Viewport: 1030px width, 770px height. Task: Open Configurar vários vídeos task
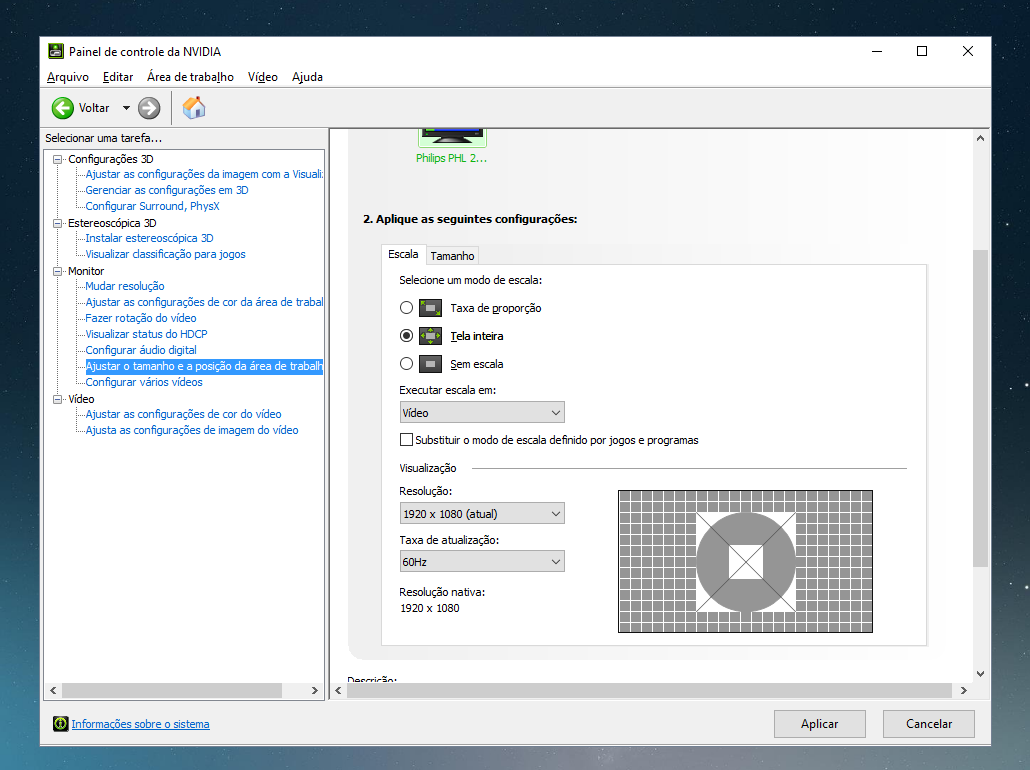144,382
